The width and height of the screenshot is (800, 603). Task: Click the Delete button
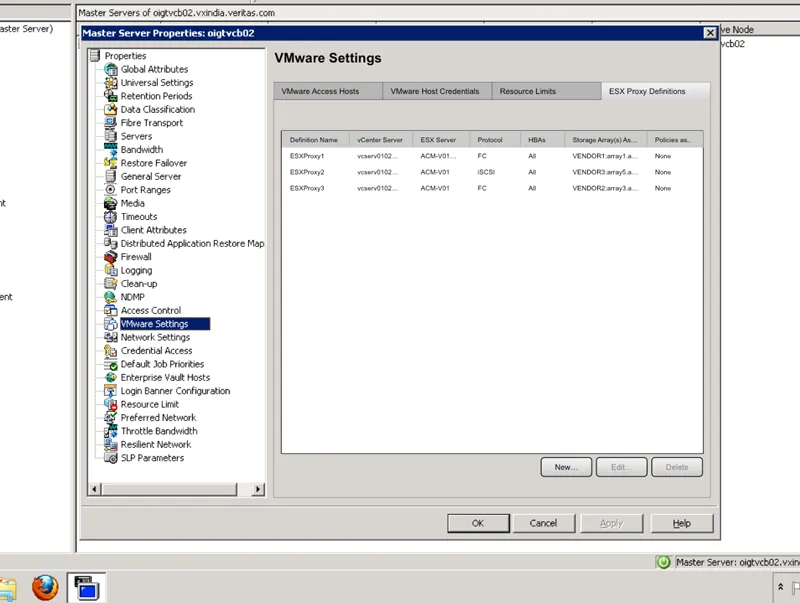677,467
